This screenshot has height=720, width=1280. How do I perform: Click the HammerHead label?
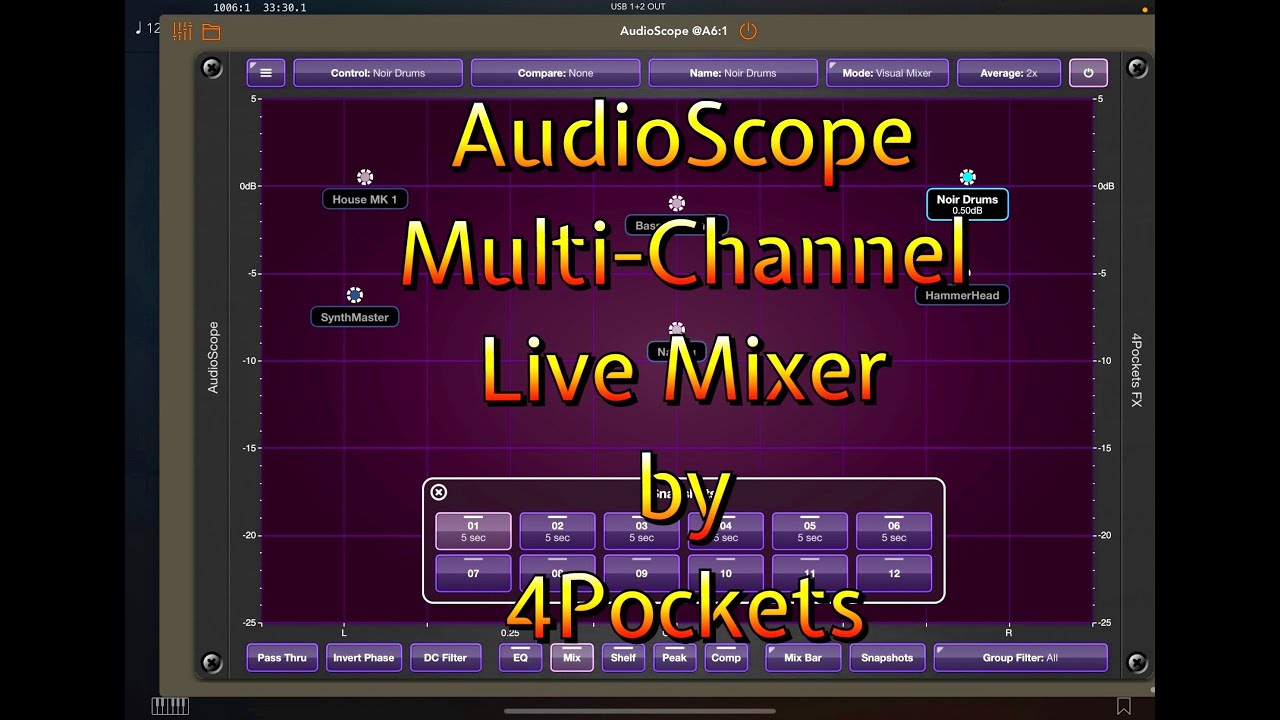pos(962,295)
